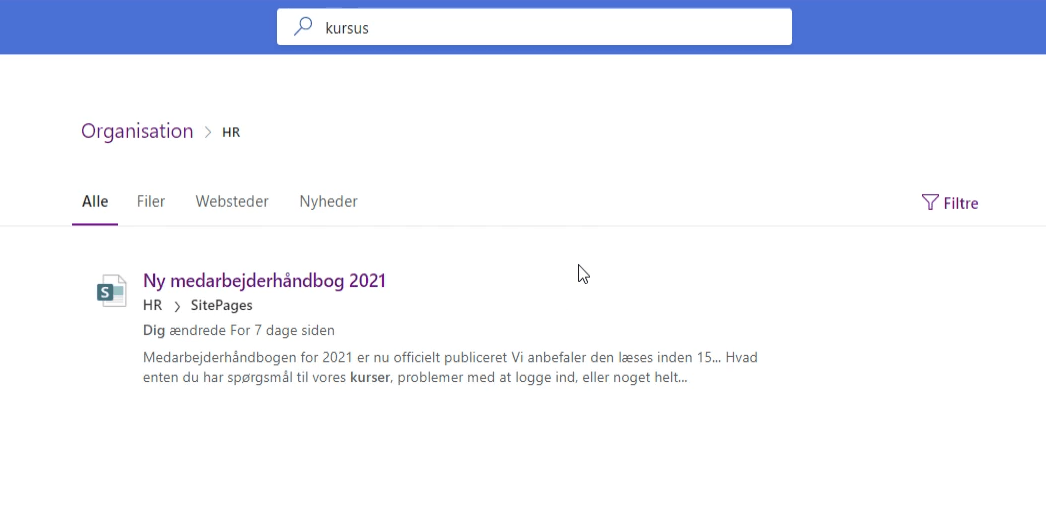Open the Ny medarbejderhåndbog 2021 result
The height and width of the screenshot is (517, 1046).
click(264, 281)
